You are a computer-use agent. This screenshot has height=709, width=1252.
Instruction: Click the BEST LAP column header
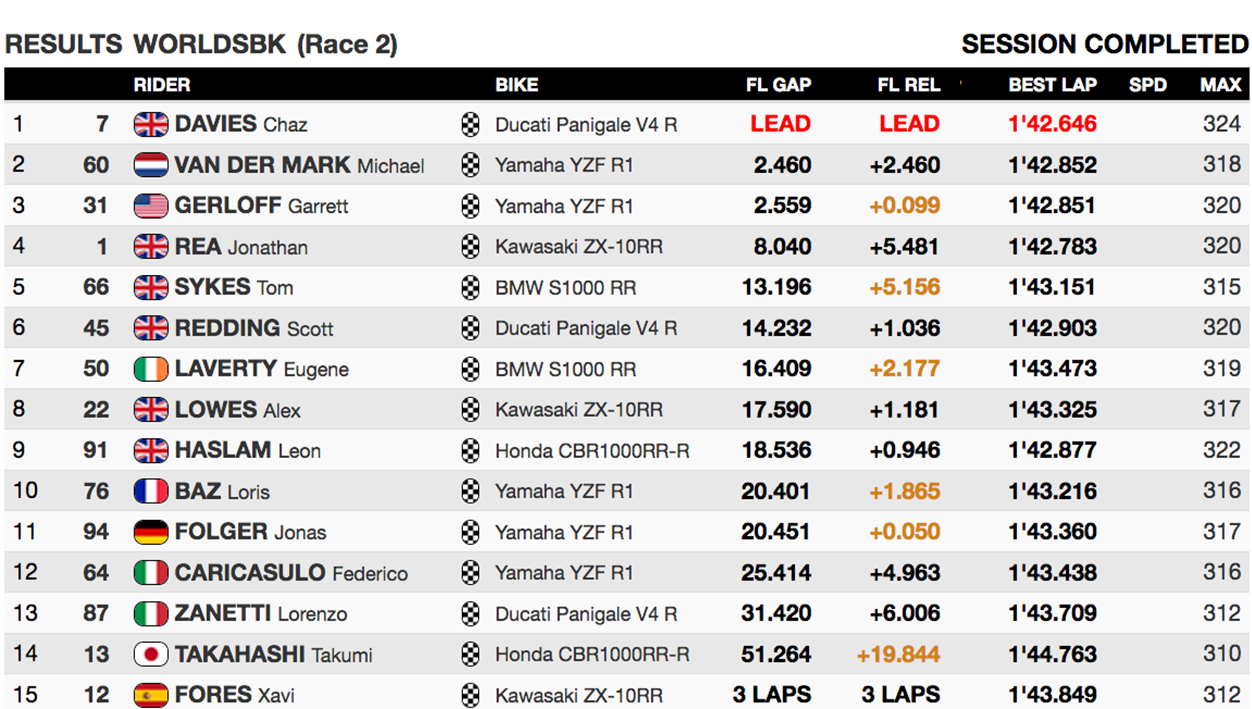click(1052, 85)
